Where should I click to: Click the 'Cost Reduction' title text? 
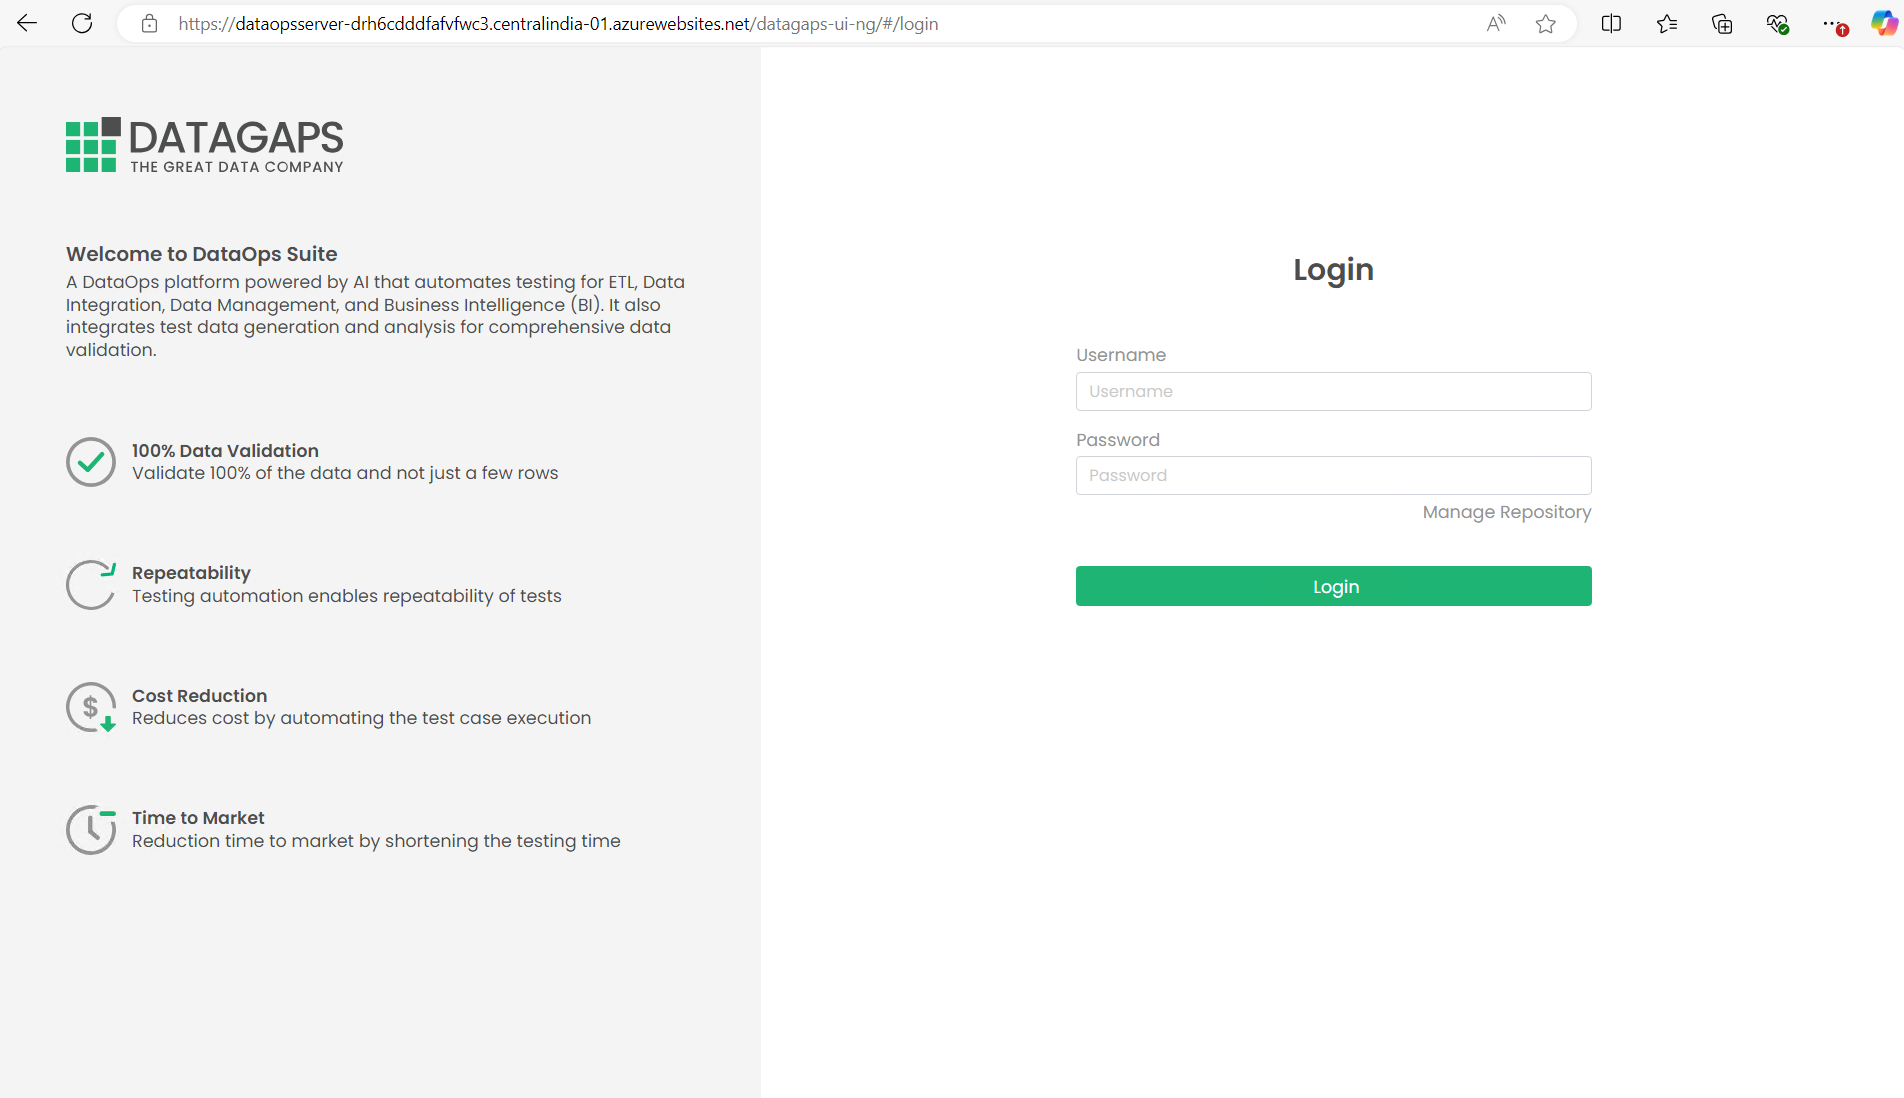coord(200,696)
